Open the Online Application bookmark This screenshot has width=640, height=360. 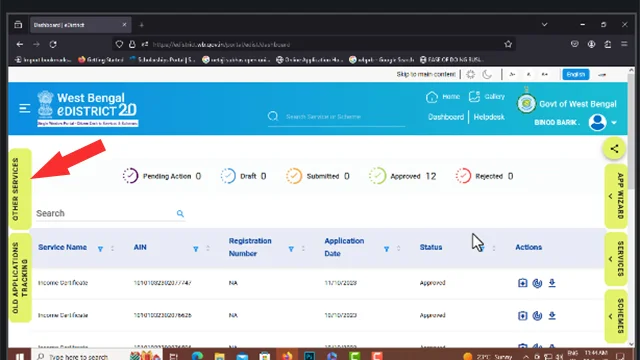point(309,60)
